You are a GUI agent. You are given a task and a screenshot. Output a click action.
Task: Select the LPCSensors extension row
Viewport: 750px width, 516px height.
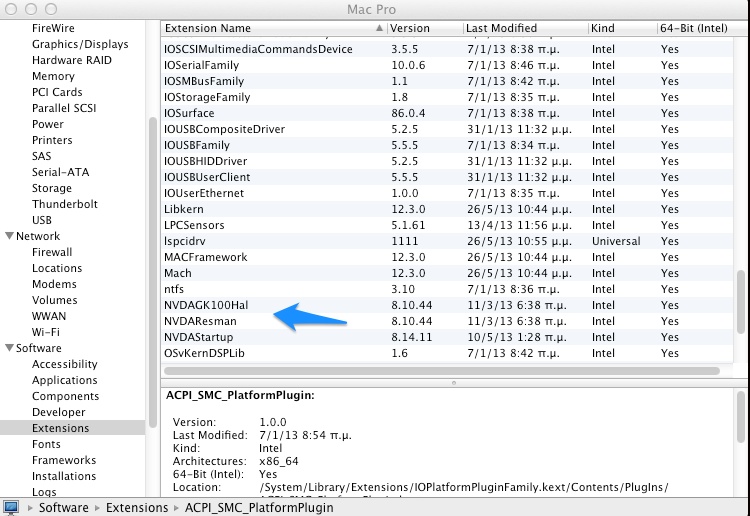tap(447, 225)
